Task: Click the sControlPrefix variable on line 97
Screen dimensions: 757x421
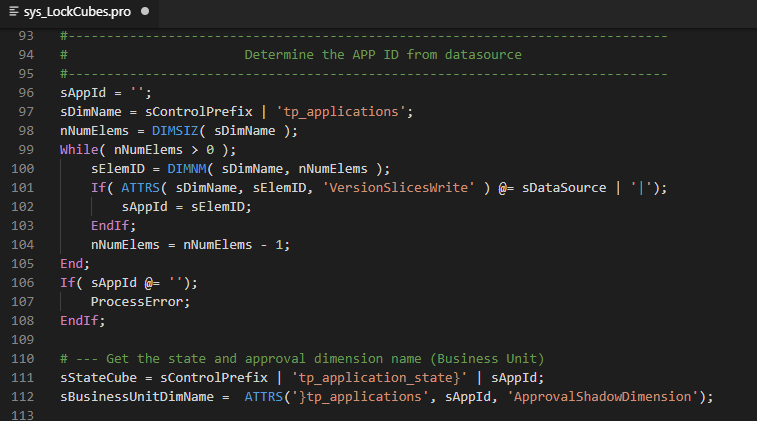Action: click(199, 112)
